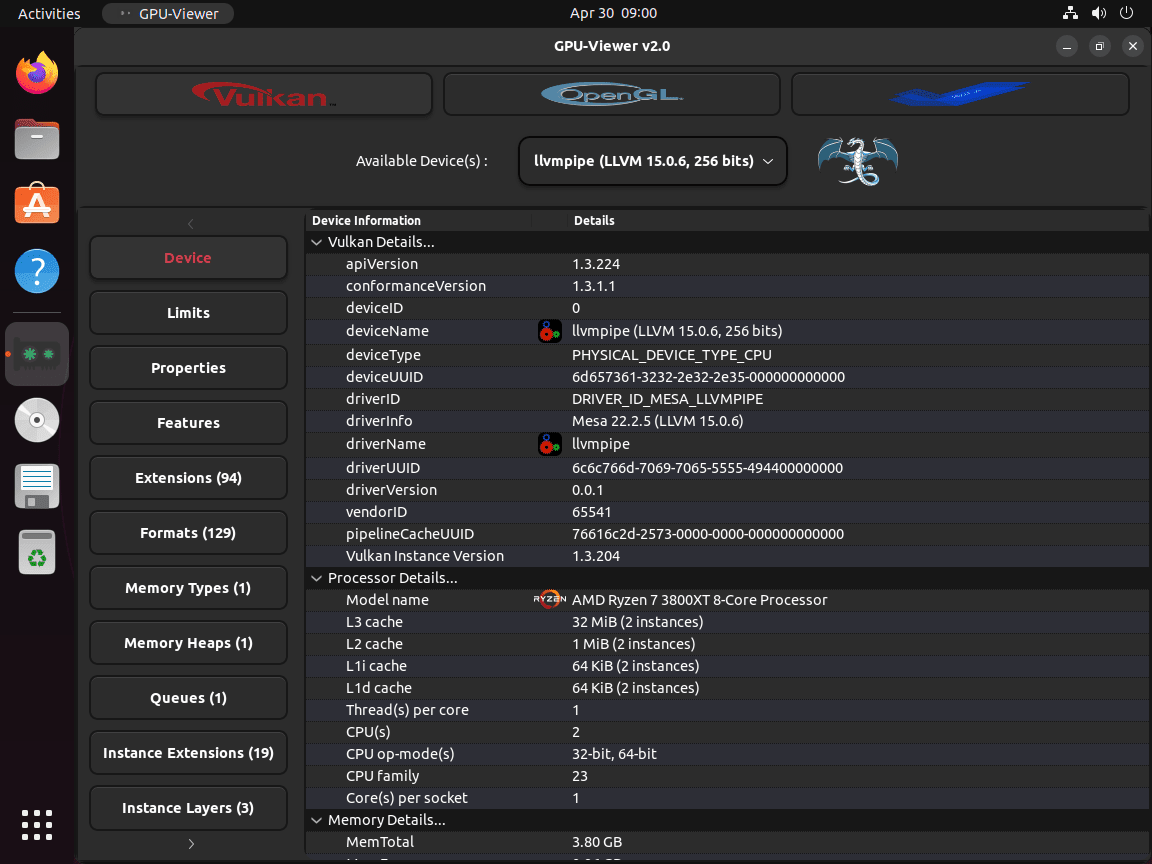The width and height of the screenshot is (1152, 864).
Task: Collapse the Processor Details section
Action: point(317,578)
